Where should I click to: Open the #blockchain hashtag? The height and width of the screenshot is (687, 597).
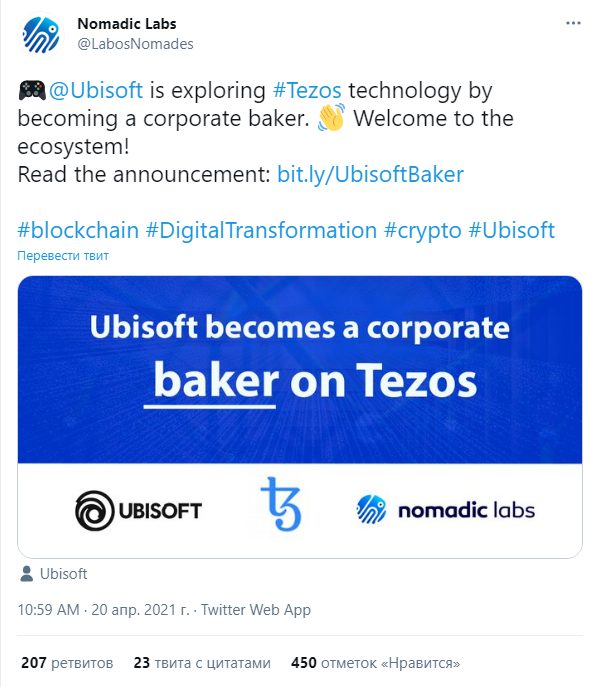78,230
